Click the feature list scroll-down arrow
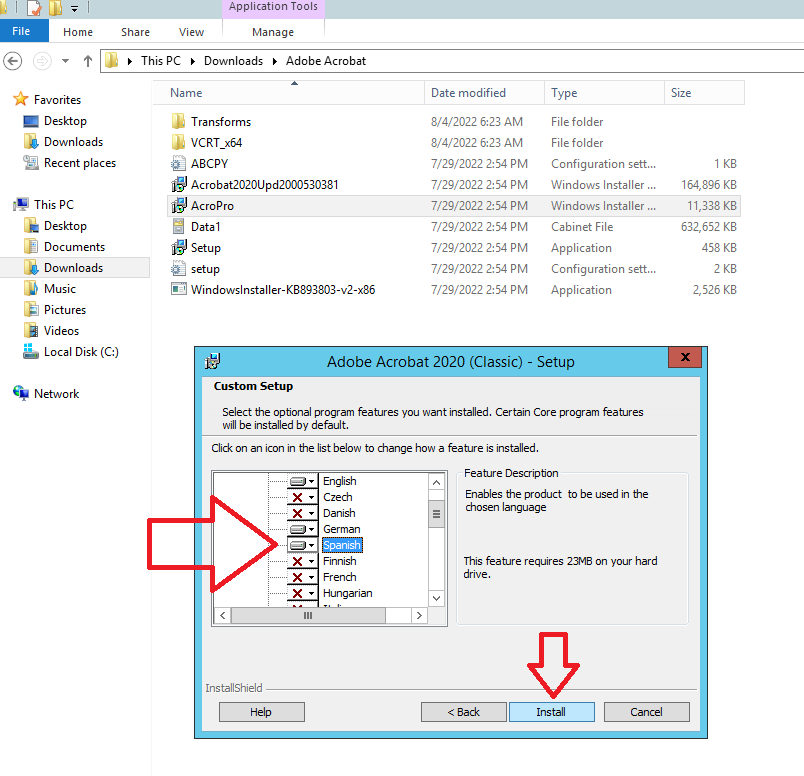 pyautogui.click(x=436, y=598)
